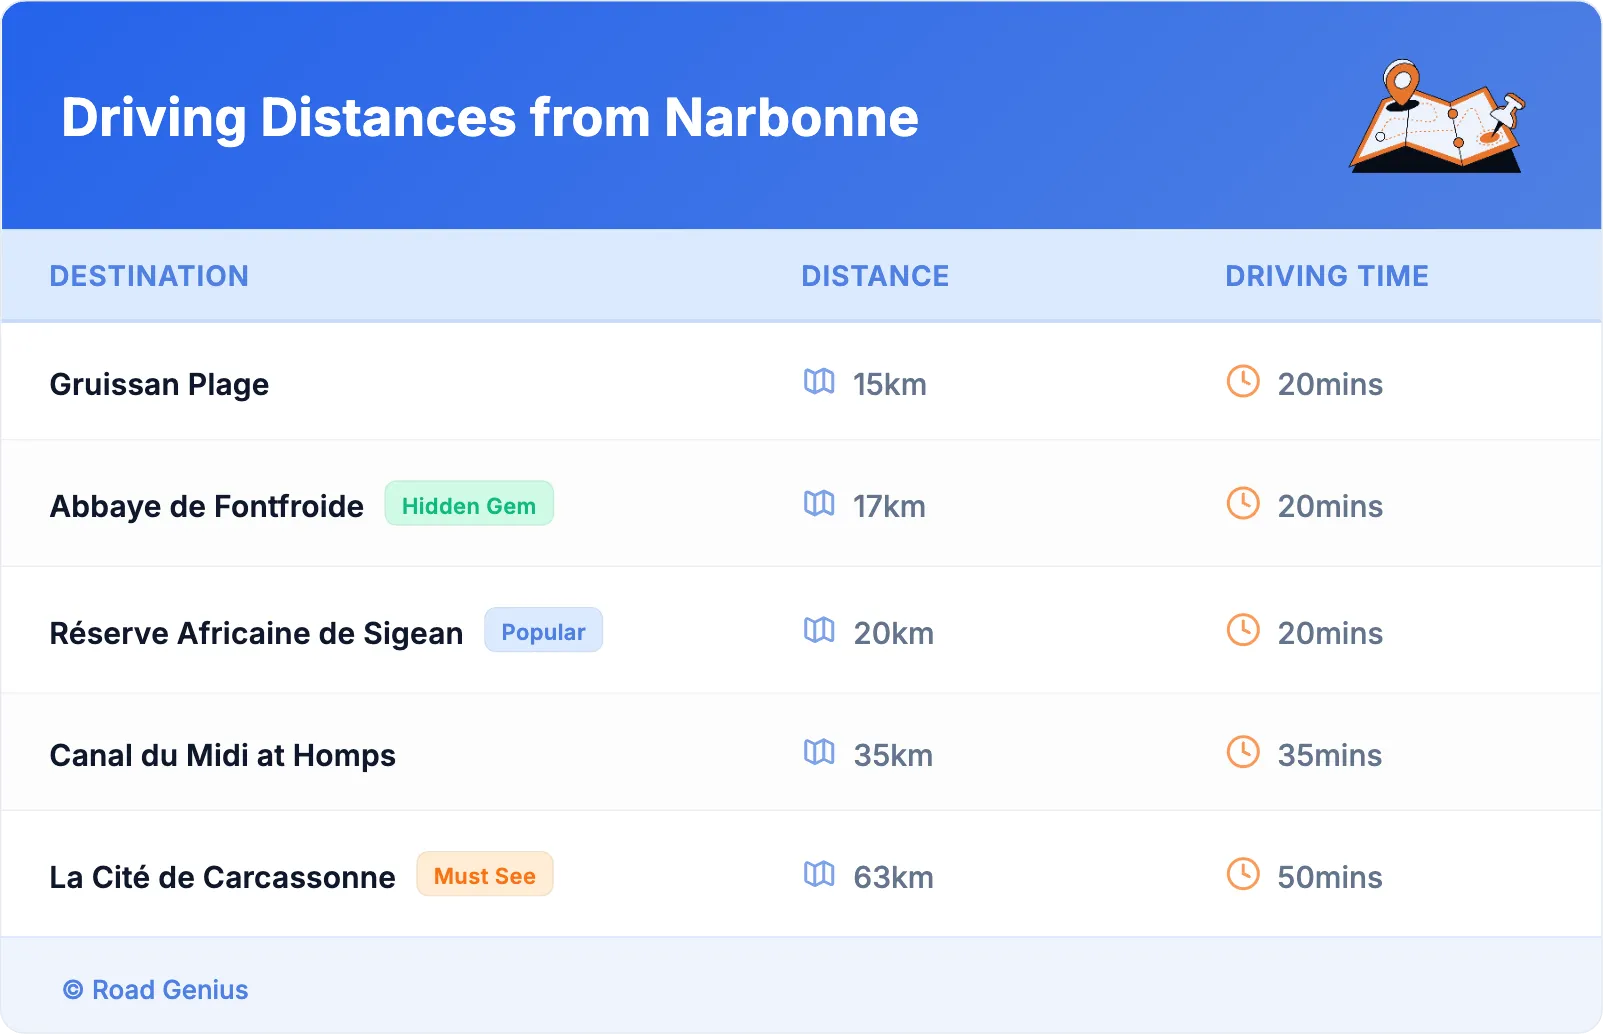
Task: Click 20mins in Gruissan Plage row
Action: coord(1330,385)
